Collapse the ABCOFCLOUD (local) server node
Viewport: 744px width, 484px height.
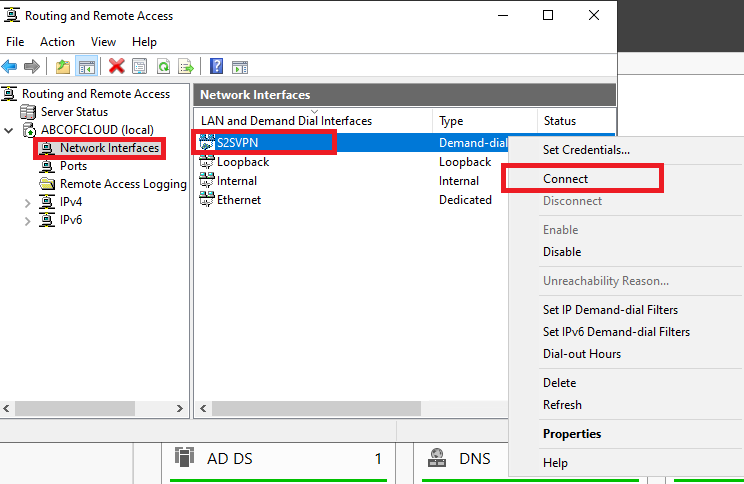[x=9, y=130]
